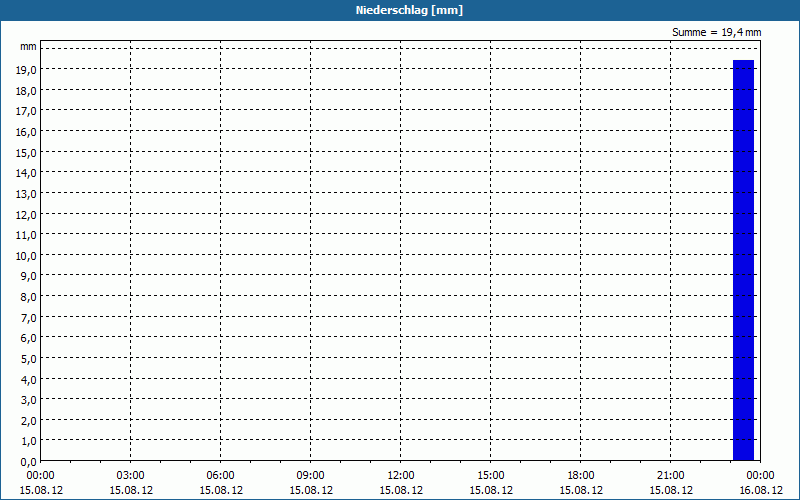800x500 pixels.
Task: Click the '3,0' y-axis value
Action: coord(29,400)
